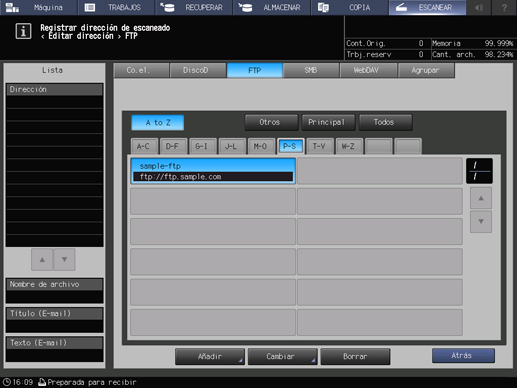Go back with the Atrás button

(463, 356)
